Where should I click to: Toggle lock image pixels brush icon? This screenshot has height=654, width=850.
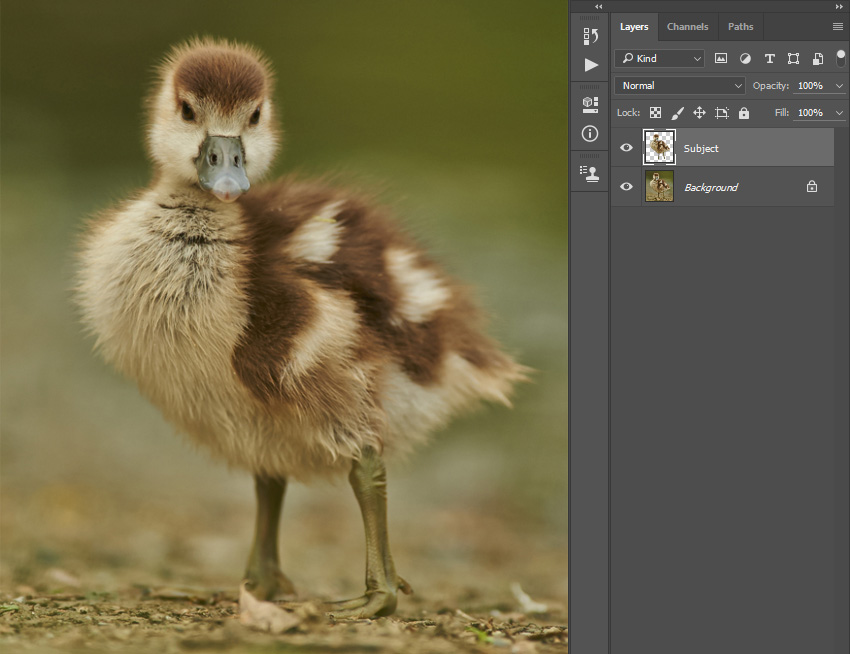coord(677,113)
